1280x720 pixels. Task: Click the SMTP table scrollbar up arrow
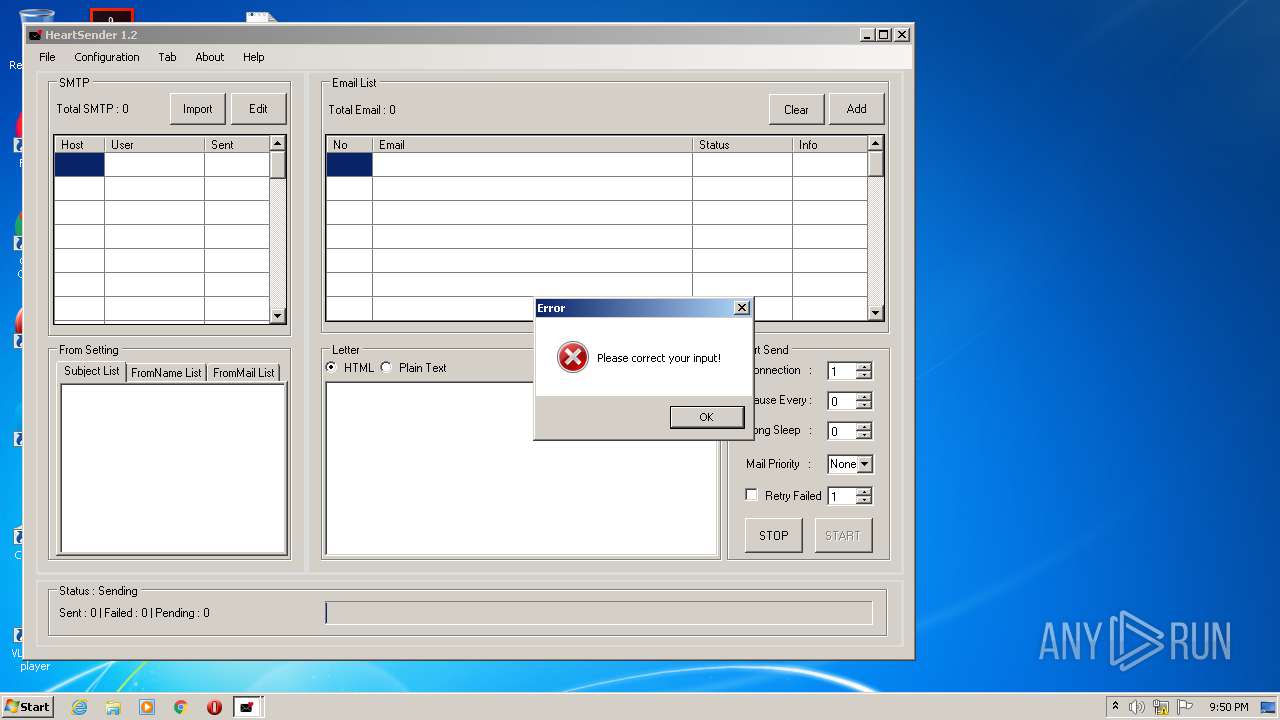click(277, 144)
